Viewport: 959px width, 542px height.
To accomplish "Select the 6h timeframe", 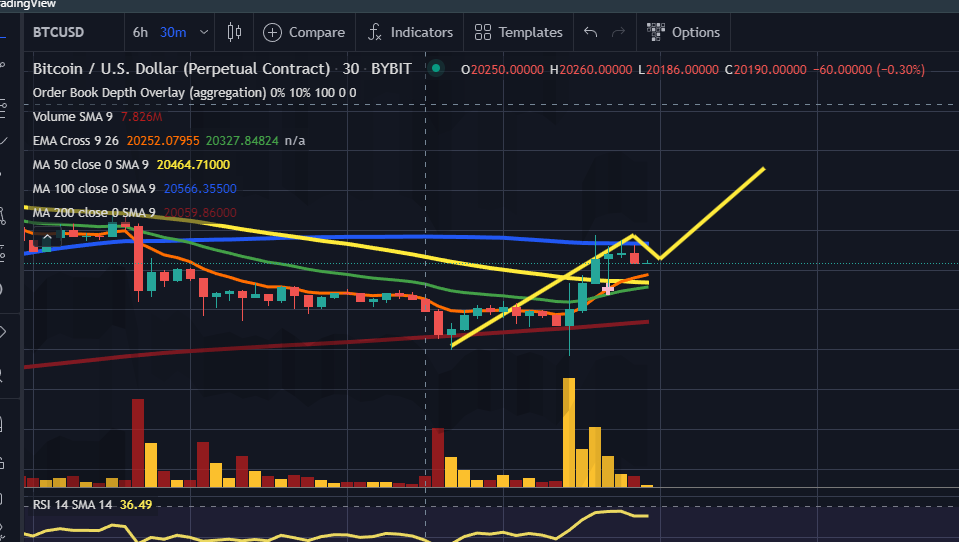I will coord(140,32).
